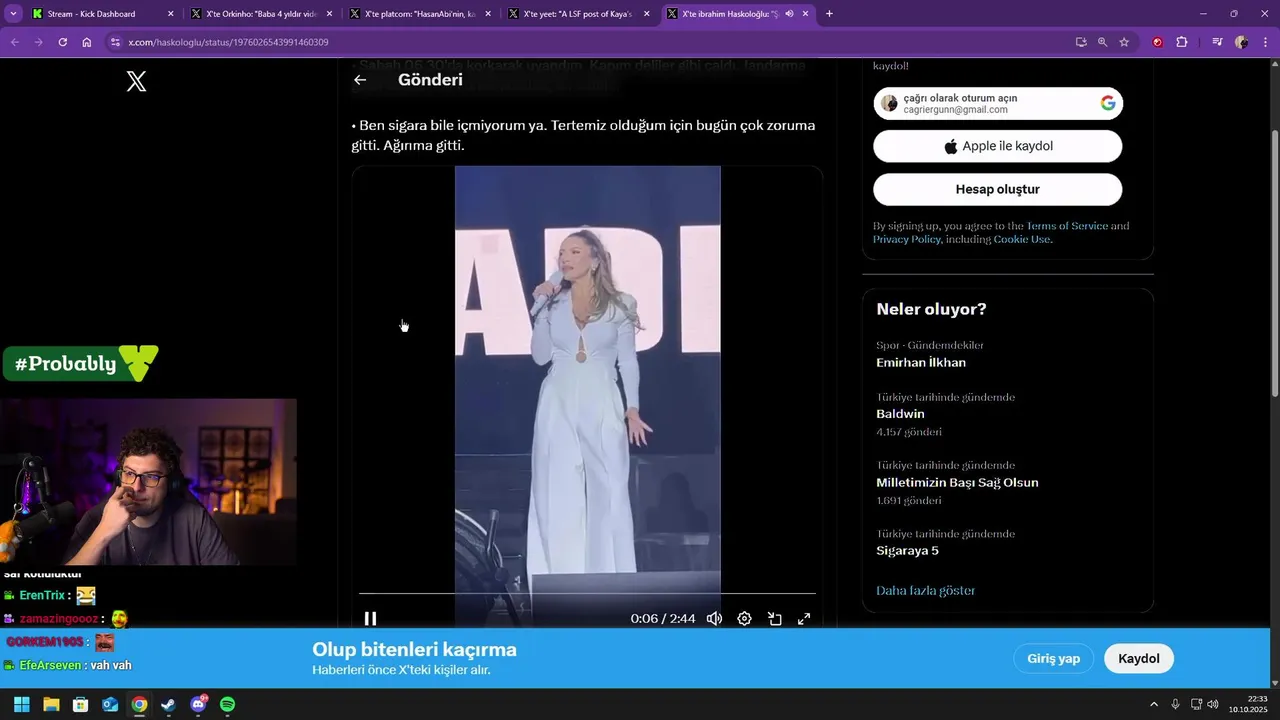Open video settings gear icon
The width and height of the screenshot is (1280, 720).
pos(744,619)
